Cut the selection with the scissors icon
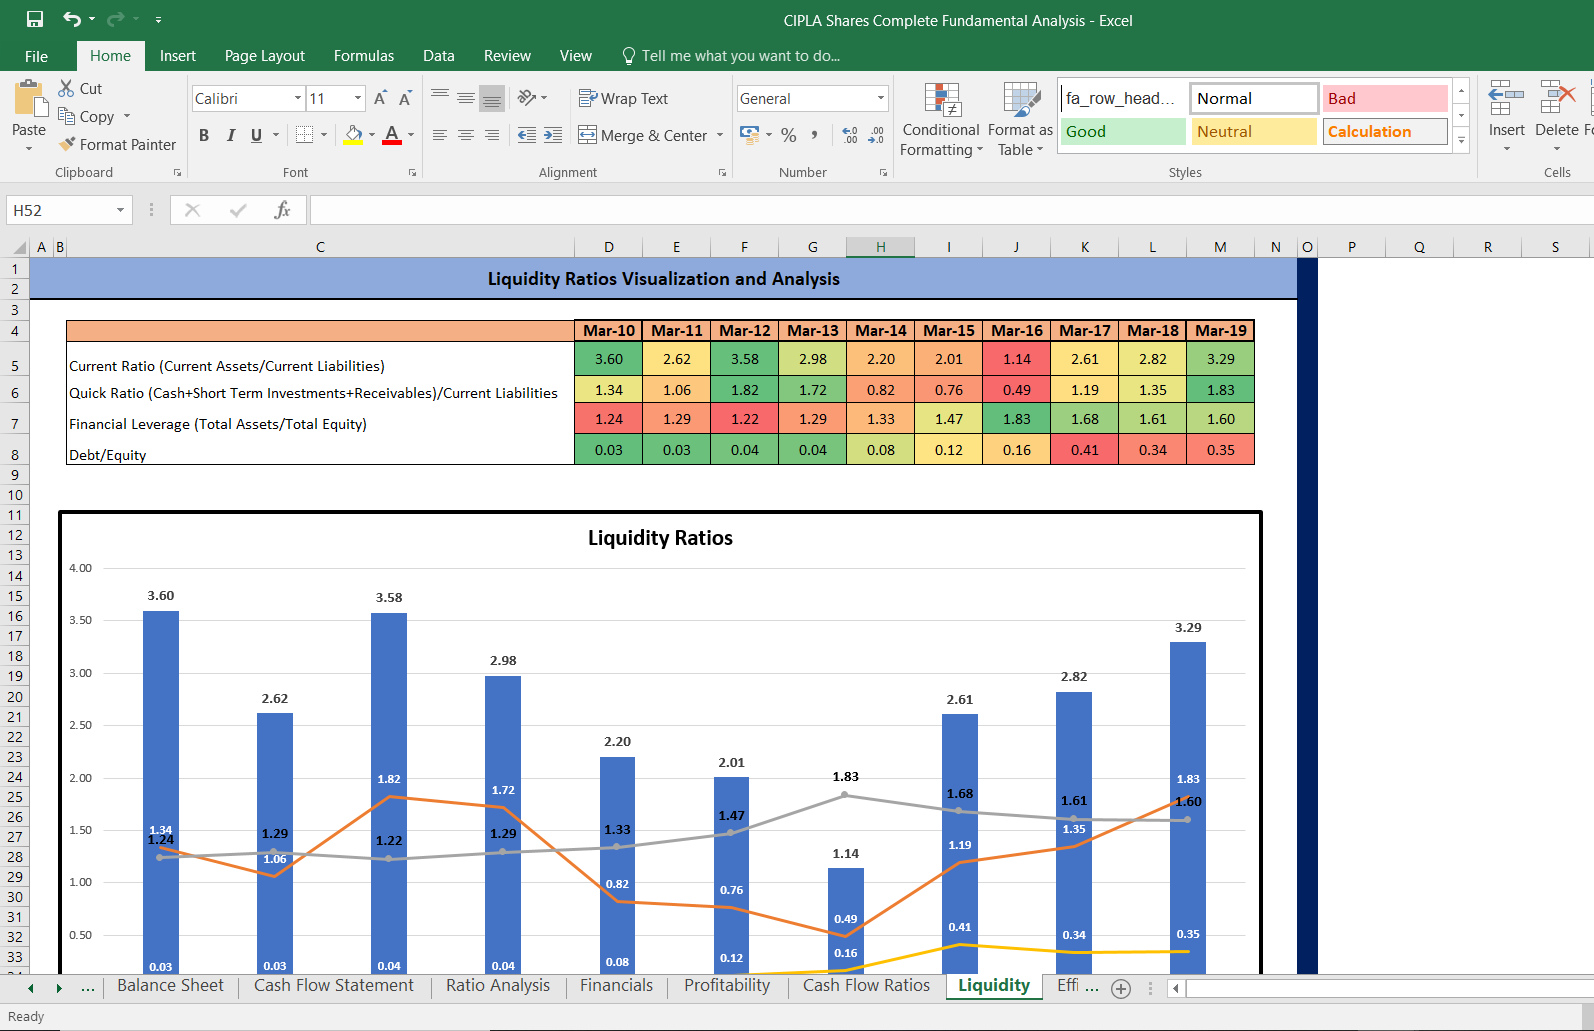Image resolution: width=1594 pixels, height=1031 pixels. [67, 88]
